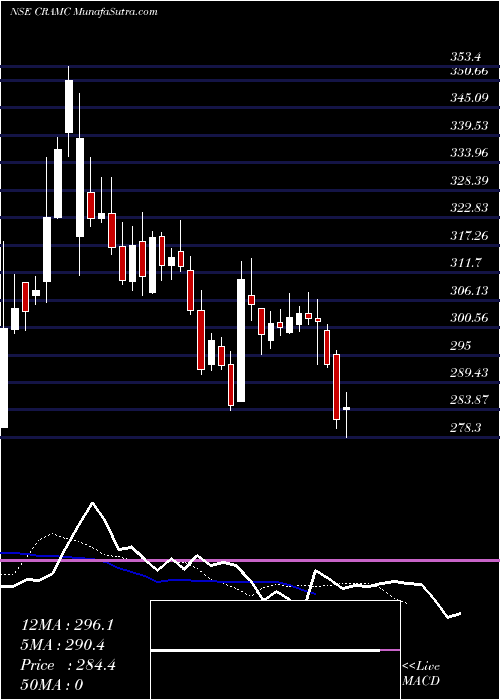500x700 pixels.
Task: Click the 353.4 price axis label
Action: [x=465, y=57]
